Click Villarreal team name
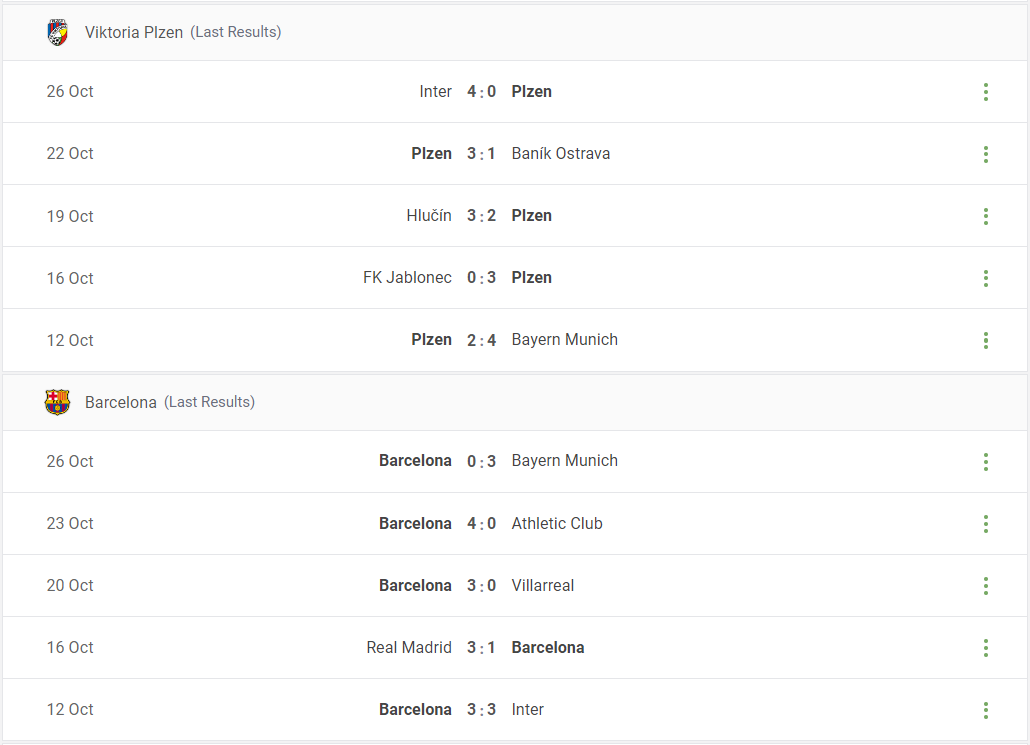Screen dimensions: 1030x745 543,585
